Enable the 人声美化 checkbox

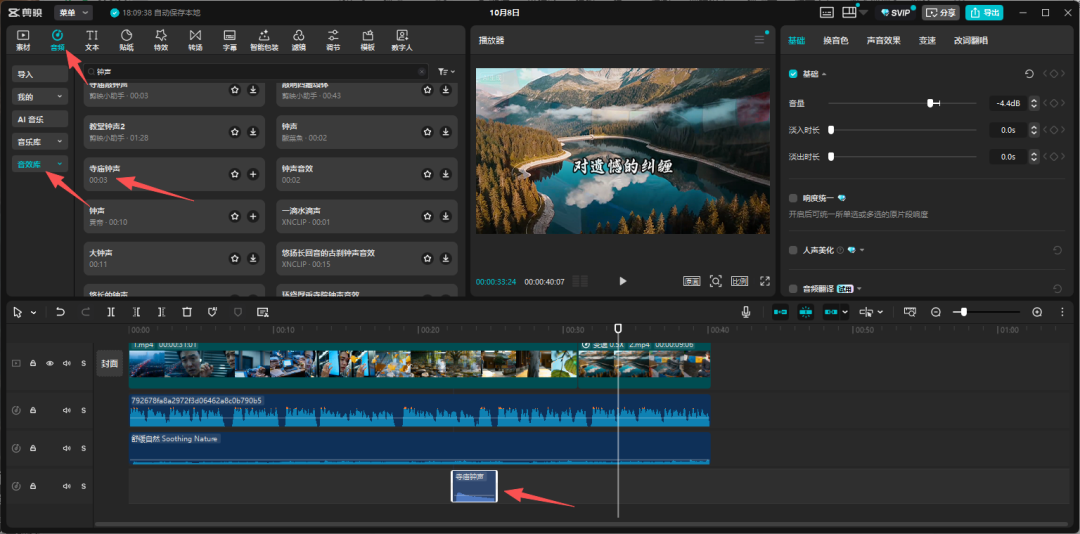point(793,250)
